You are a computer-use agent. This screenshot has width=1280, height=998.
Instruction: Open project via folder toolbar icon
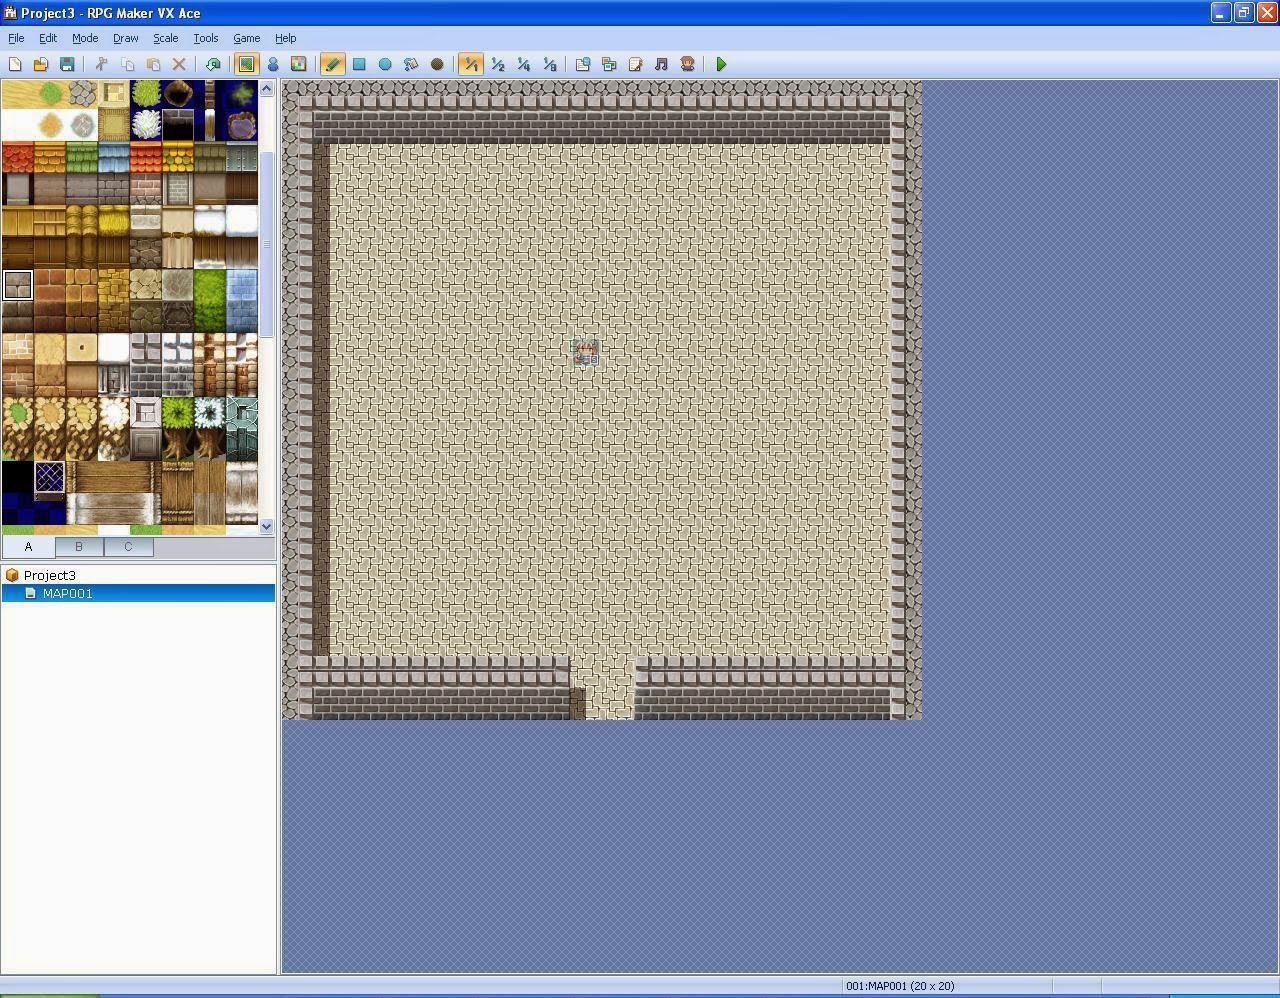click(x=41, y=64)
